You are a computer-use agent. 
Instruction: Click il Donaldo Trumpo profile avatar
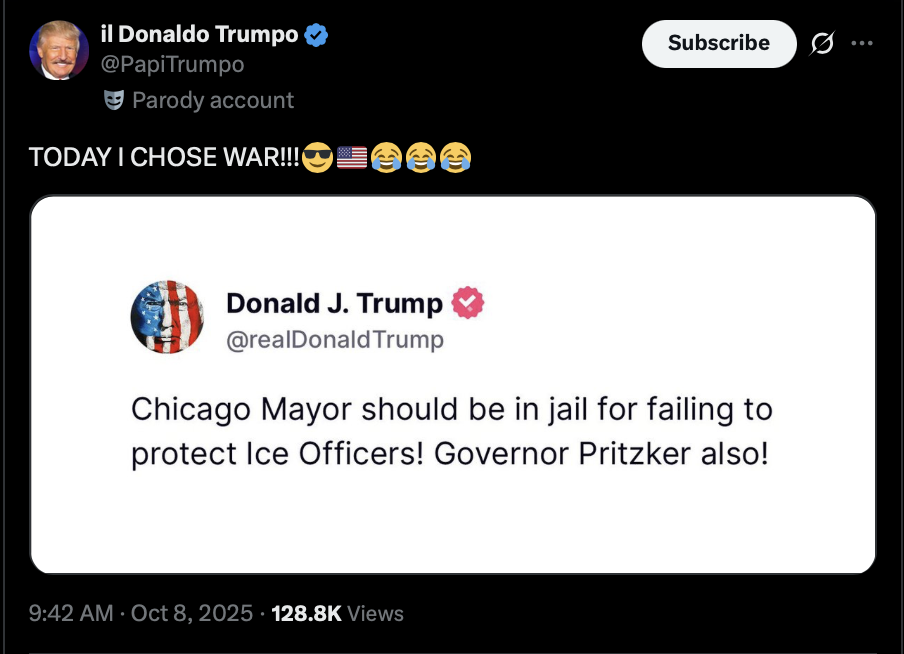click(59, 50)
